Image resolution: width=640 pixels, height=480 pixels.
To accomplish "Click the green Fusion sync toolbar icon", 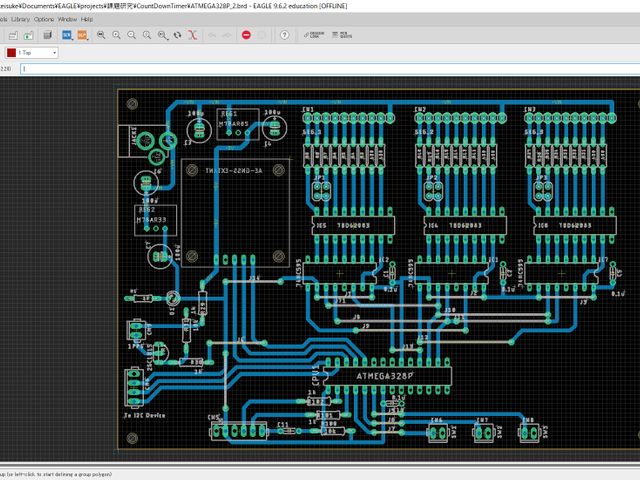I will [x=28, y=35].
